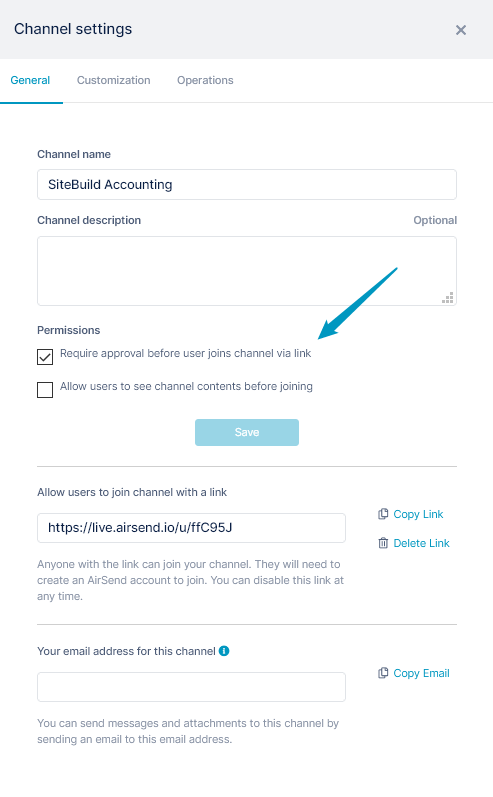Click the Save button
This screenshot has width=493, height=797.
(247, 432)
